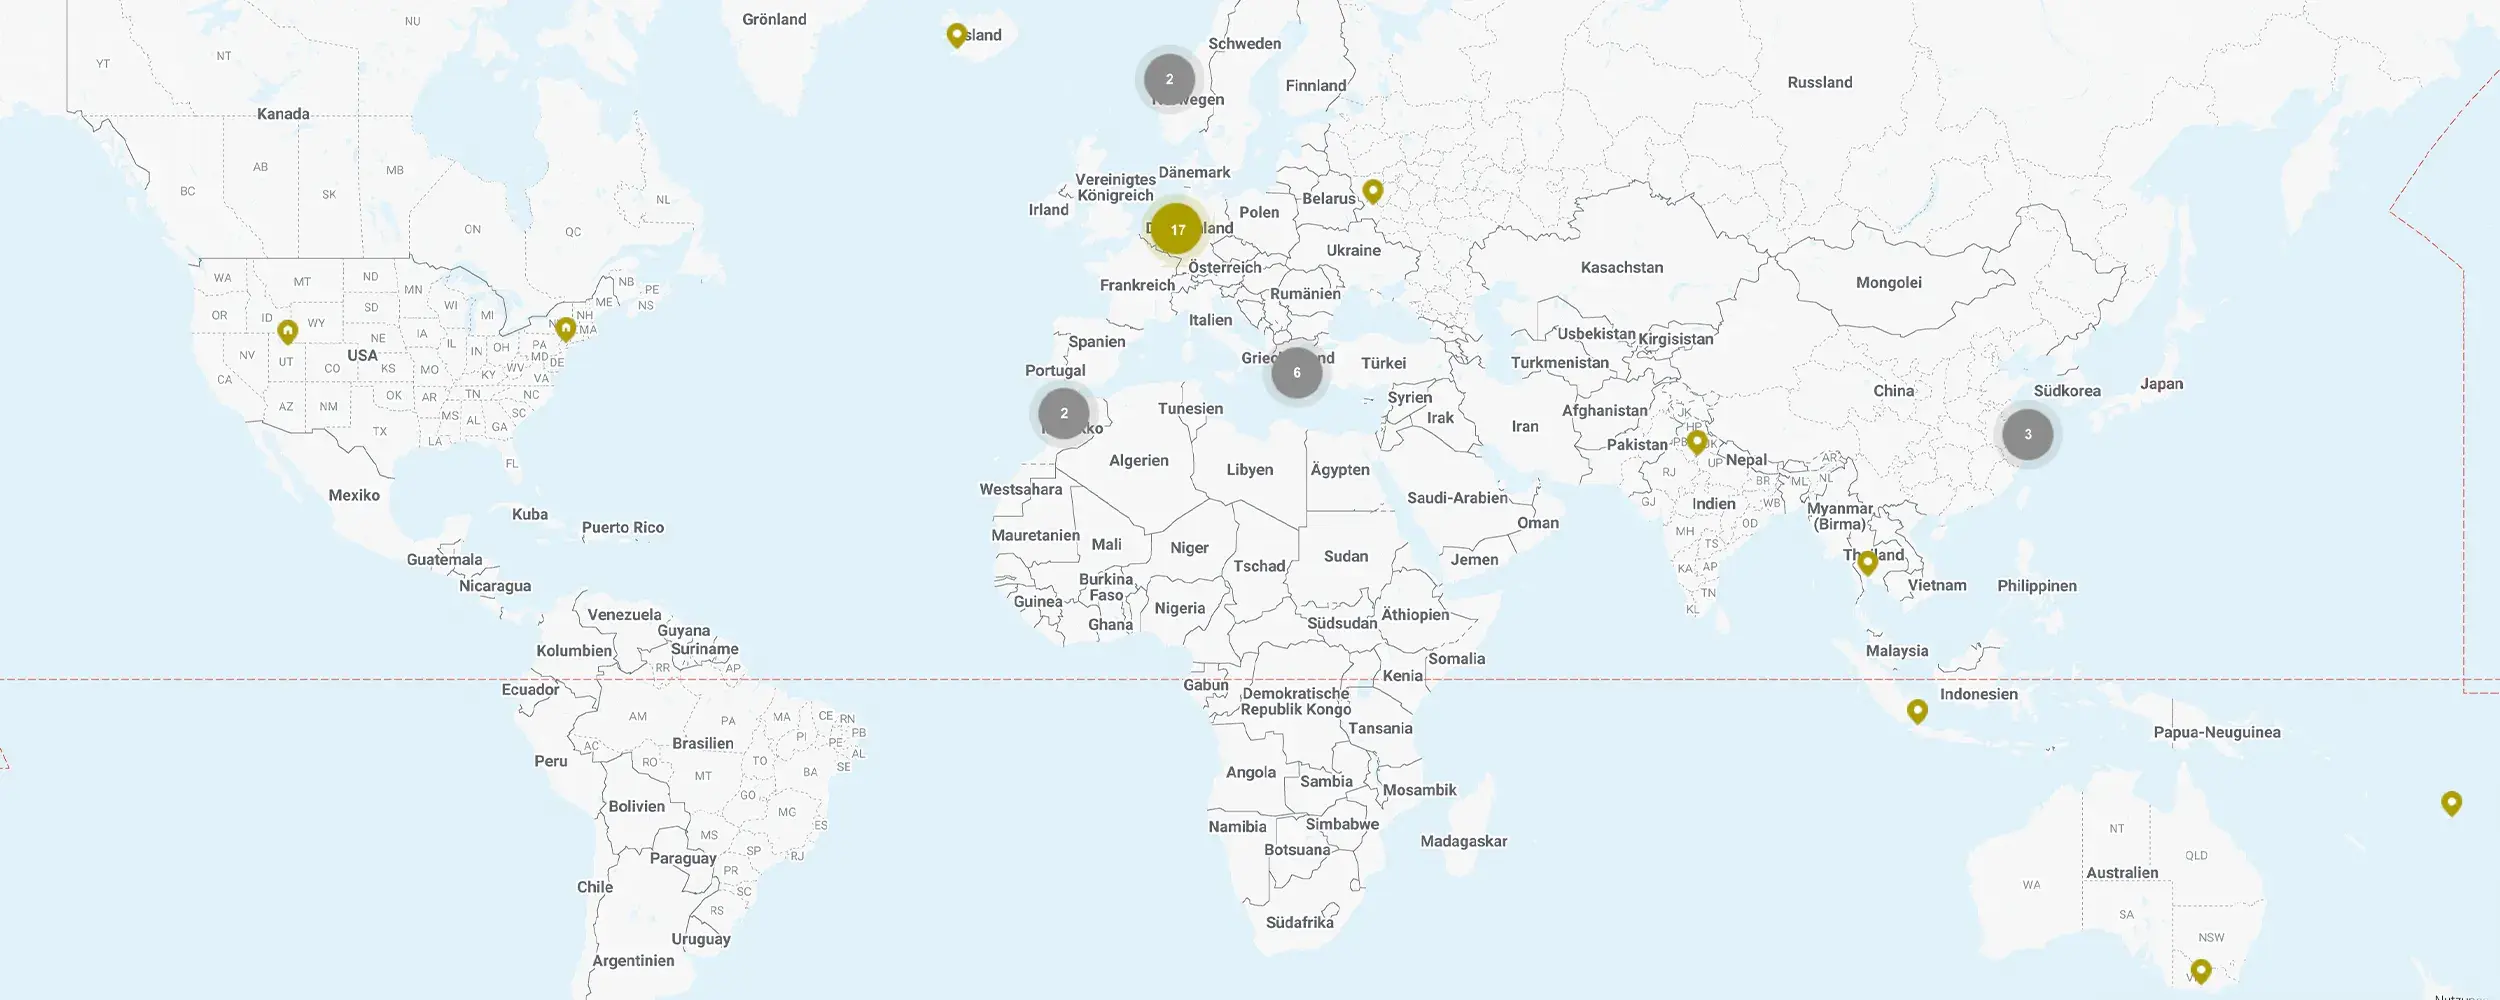The width and height of the screenshot is (2500, 1000).
Task: Expand the cluster of 2 over Norway
Action: tap(1169, 79)
